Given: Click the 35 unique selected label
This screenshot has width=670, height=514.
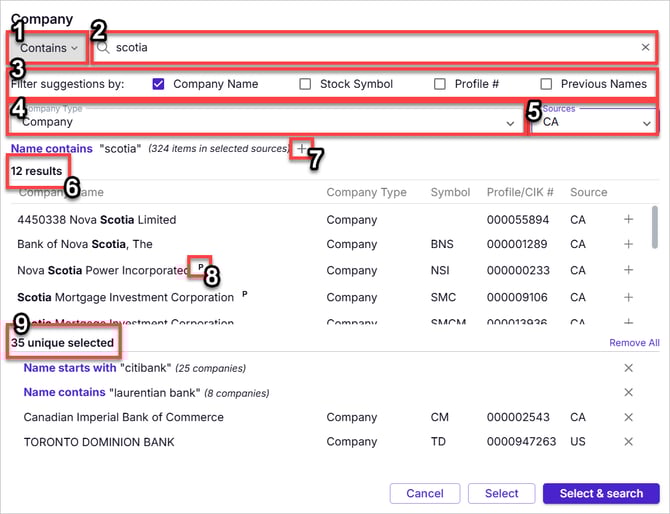Looking at the screenshot, I should [x=62, y=343].
